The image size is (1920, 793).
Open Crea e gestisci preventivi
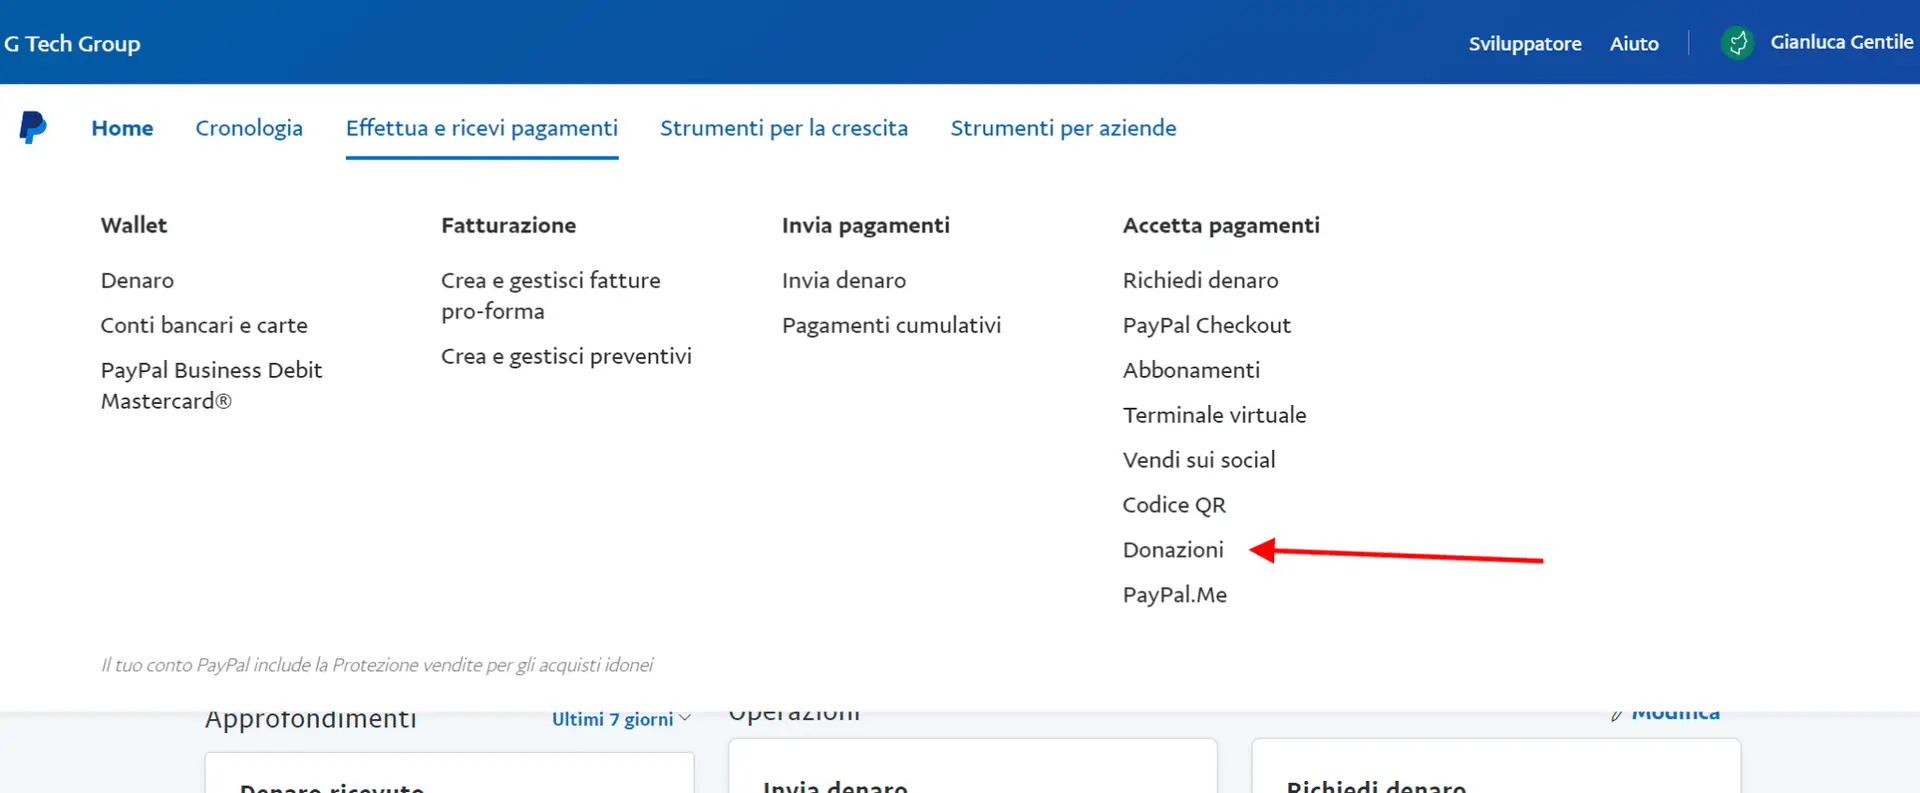(566, 356)
